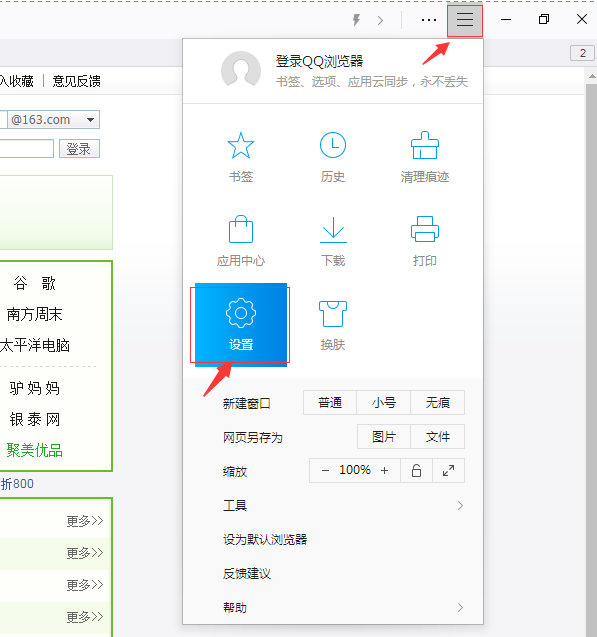This screenshot has width=597, height=637.
Task: Open new incognito window (无痕)
Action: [437, 403]
